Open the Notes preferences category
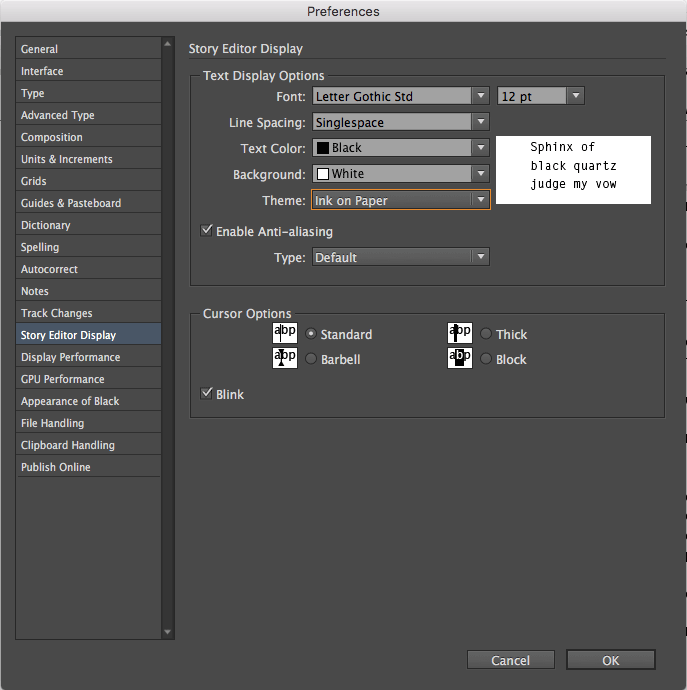 (88, 291)
